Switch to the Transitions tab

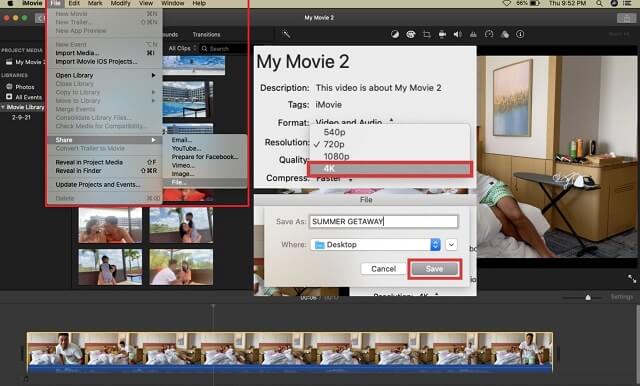(x=206, y=35)
